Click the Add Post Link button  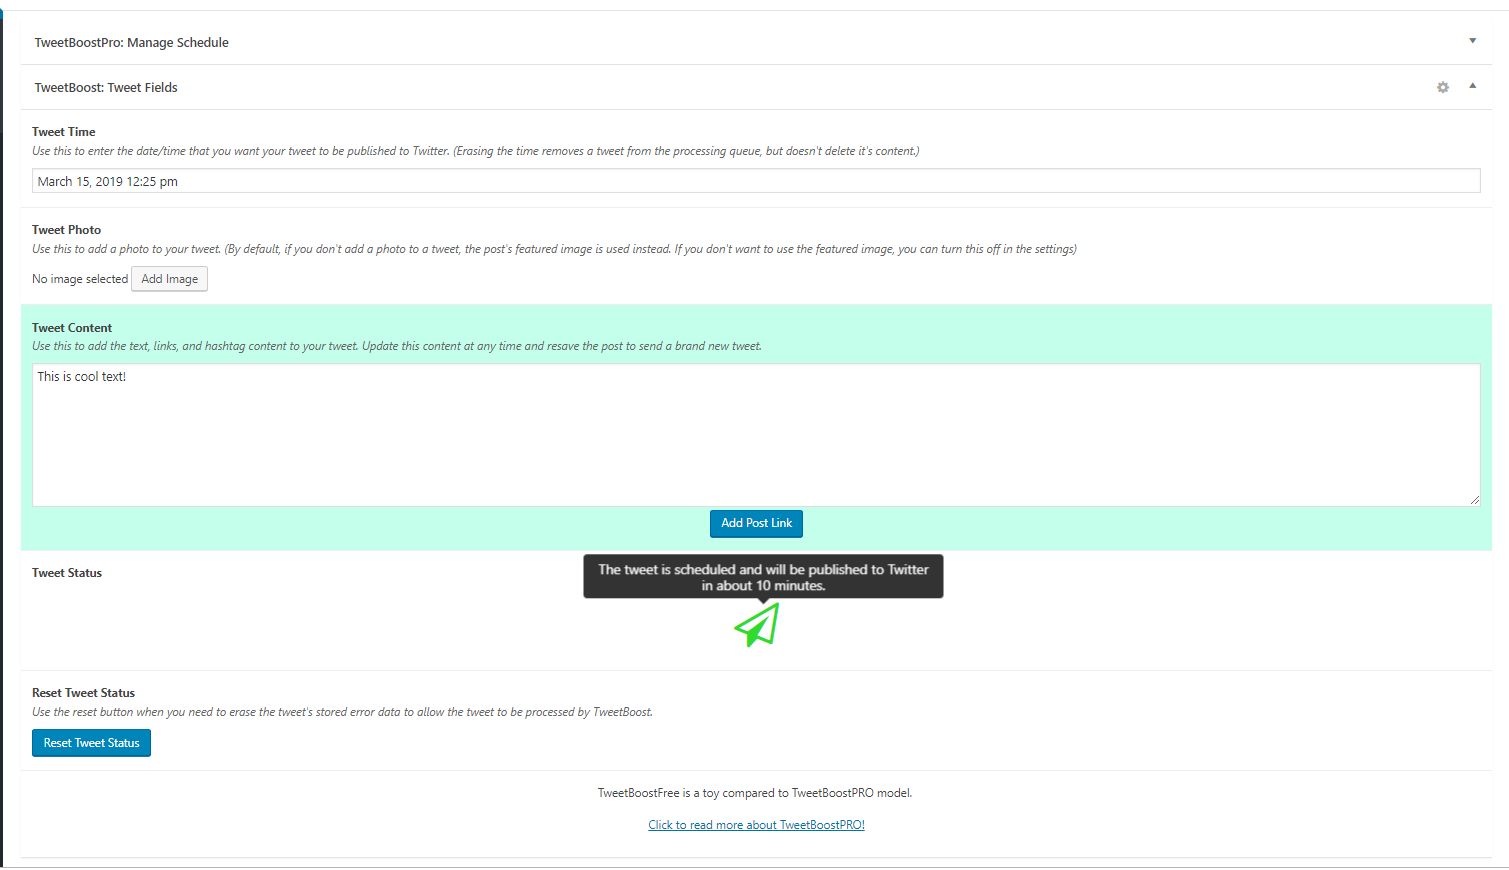[x=756, y=523]
